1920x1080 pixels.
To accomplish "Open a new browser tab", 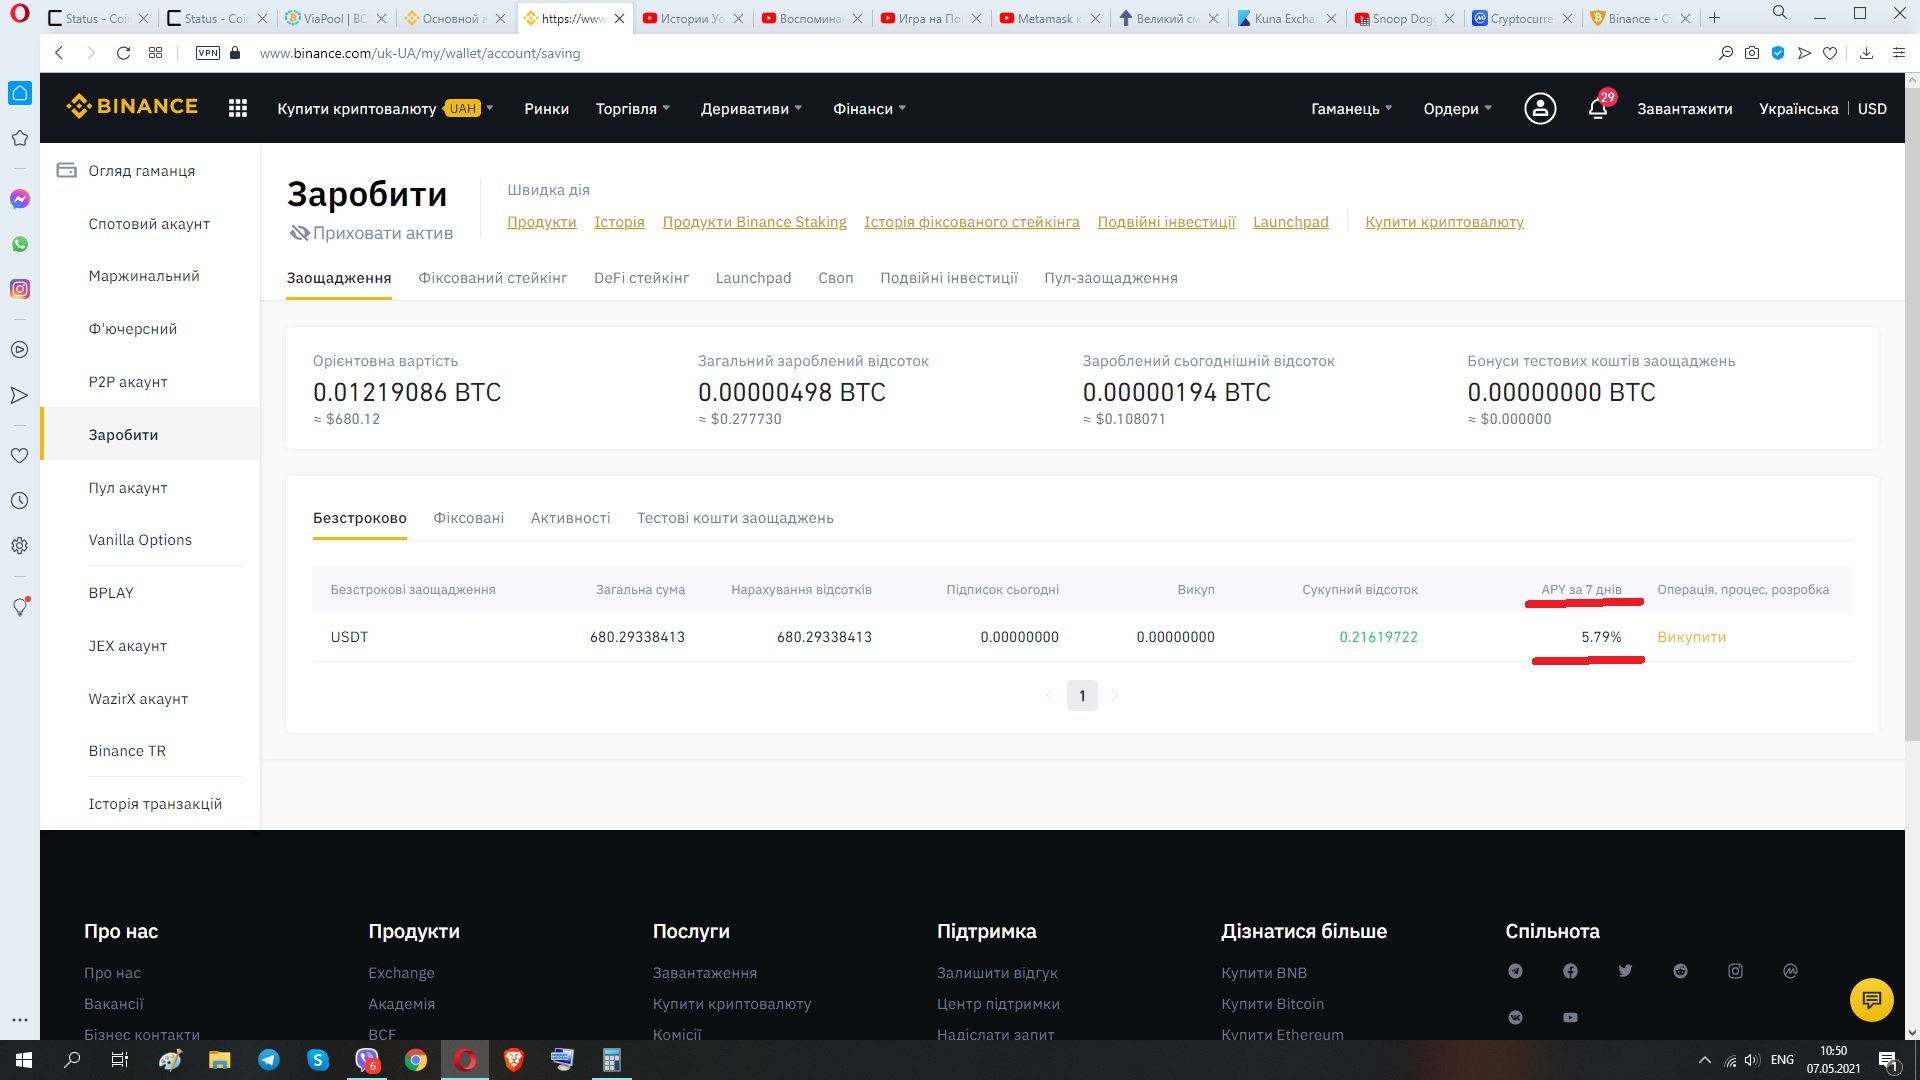I will 1714,17.
